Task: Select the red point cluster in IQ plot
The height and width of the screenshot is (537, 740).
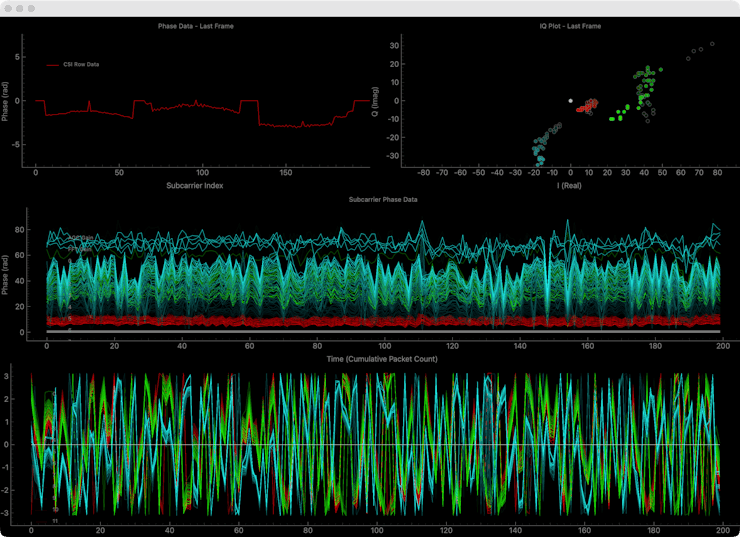Action: (x=588, y=105)
